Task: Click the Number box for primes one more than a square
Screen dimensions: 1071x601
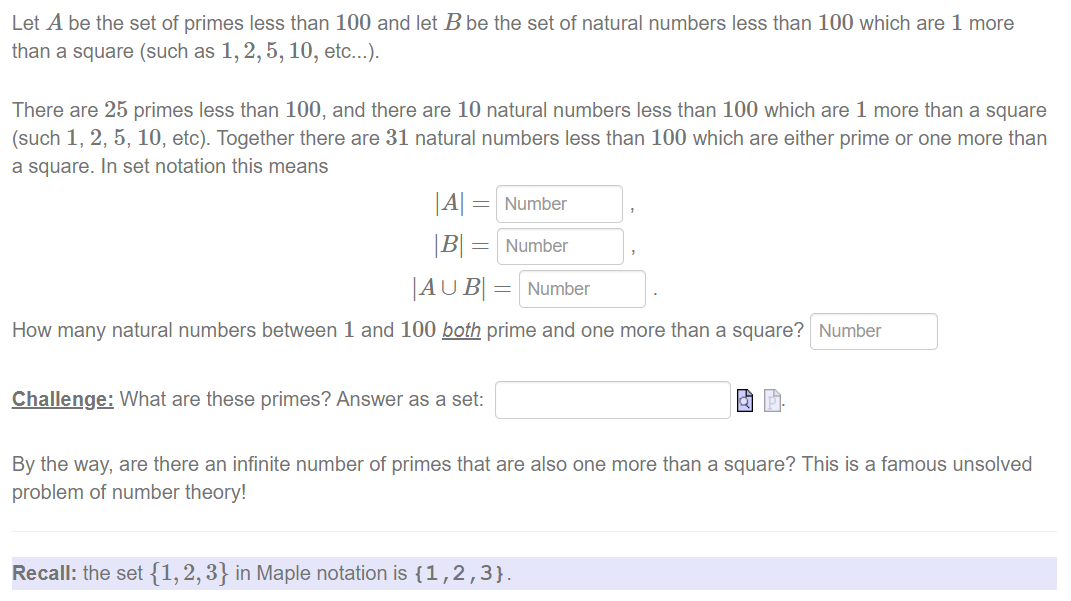Action: [873, 331]
